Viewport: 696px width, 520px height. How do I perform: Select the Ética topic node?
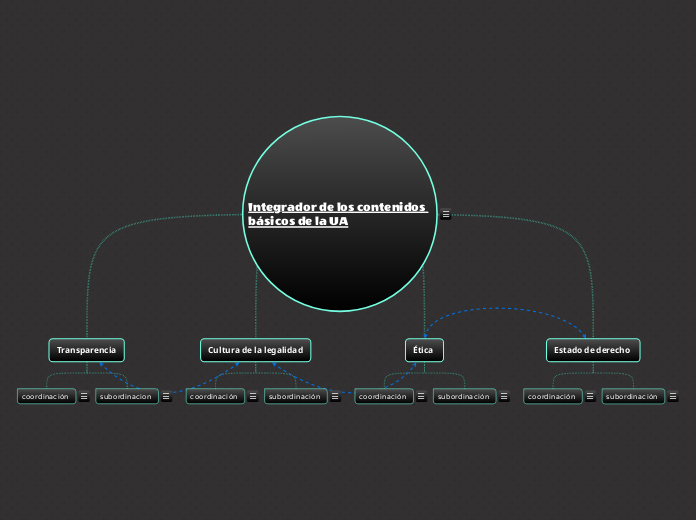(424, 350)
